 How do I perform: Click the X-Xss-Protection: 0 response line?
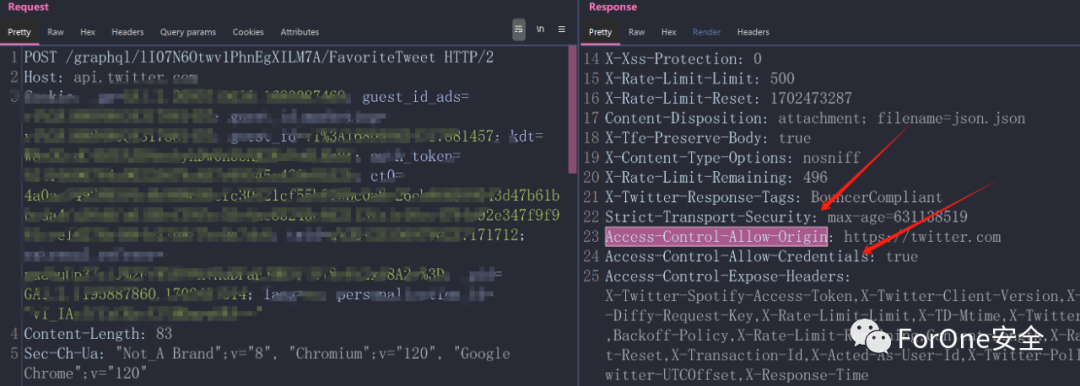click(x=683, y=59)
